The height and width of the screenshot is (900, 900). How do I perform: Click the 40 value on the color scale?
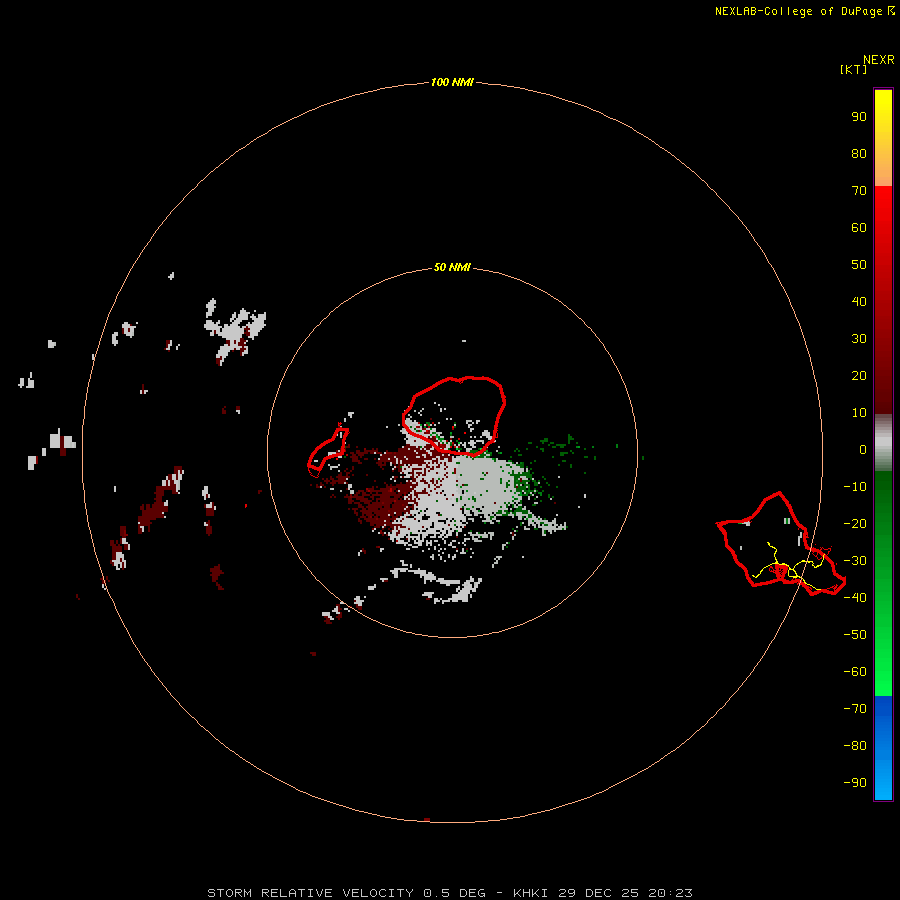pos(859,302)
